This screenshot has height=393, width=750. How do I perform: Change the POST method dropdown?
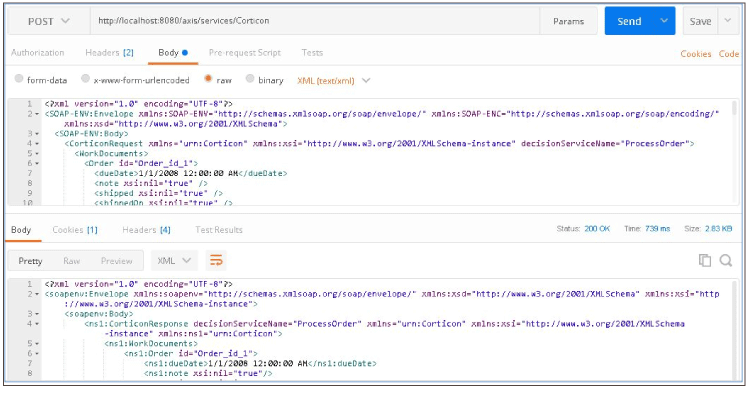click(49, 22)
